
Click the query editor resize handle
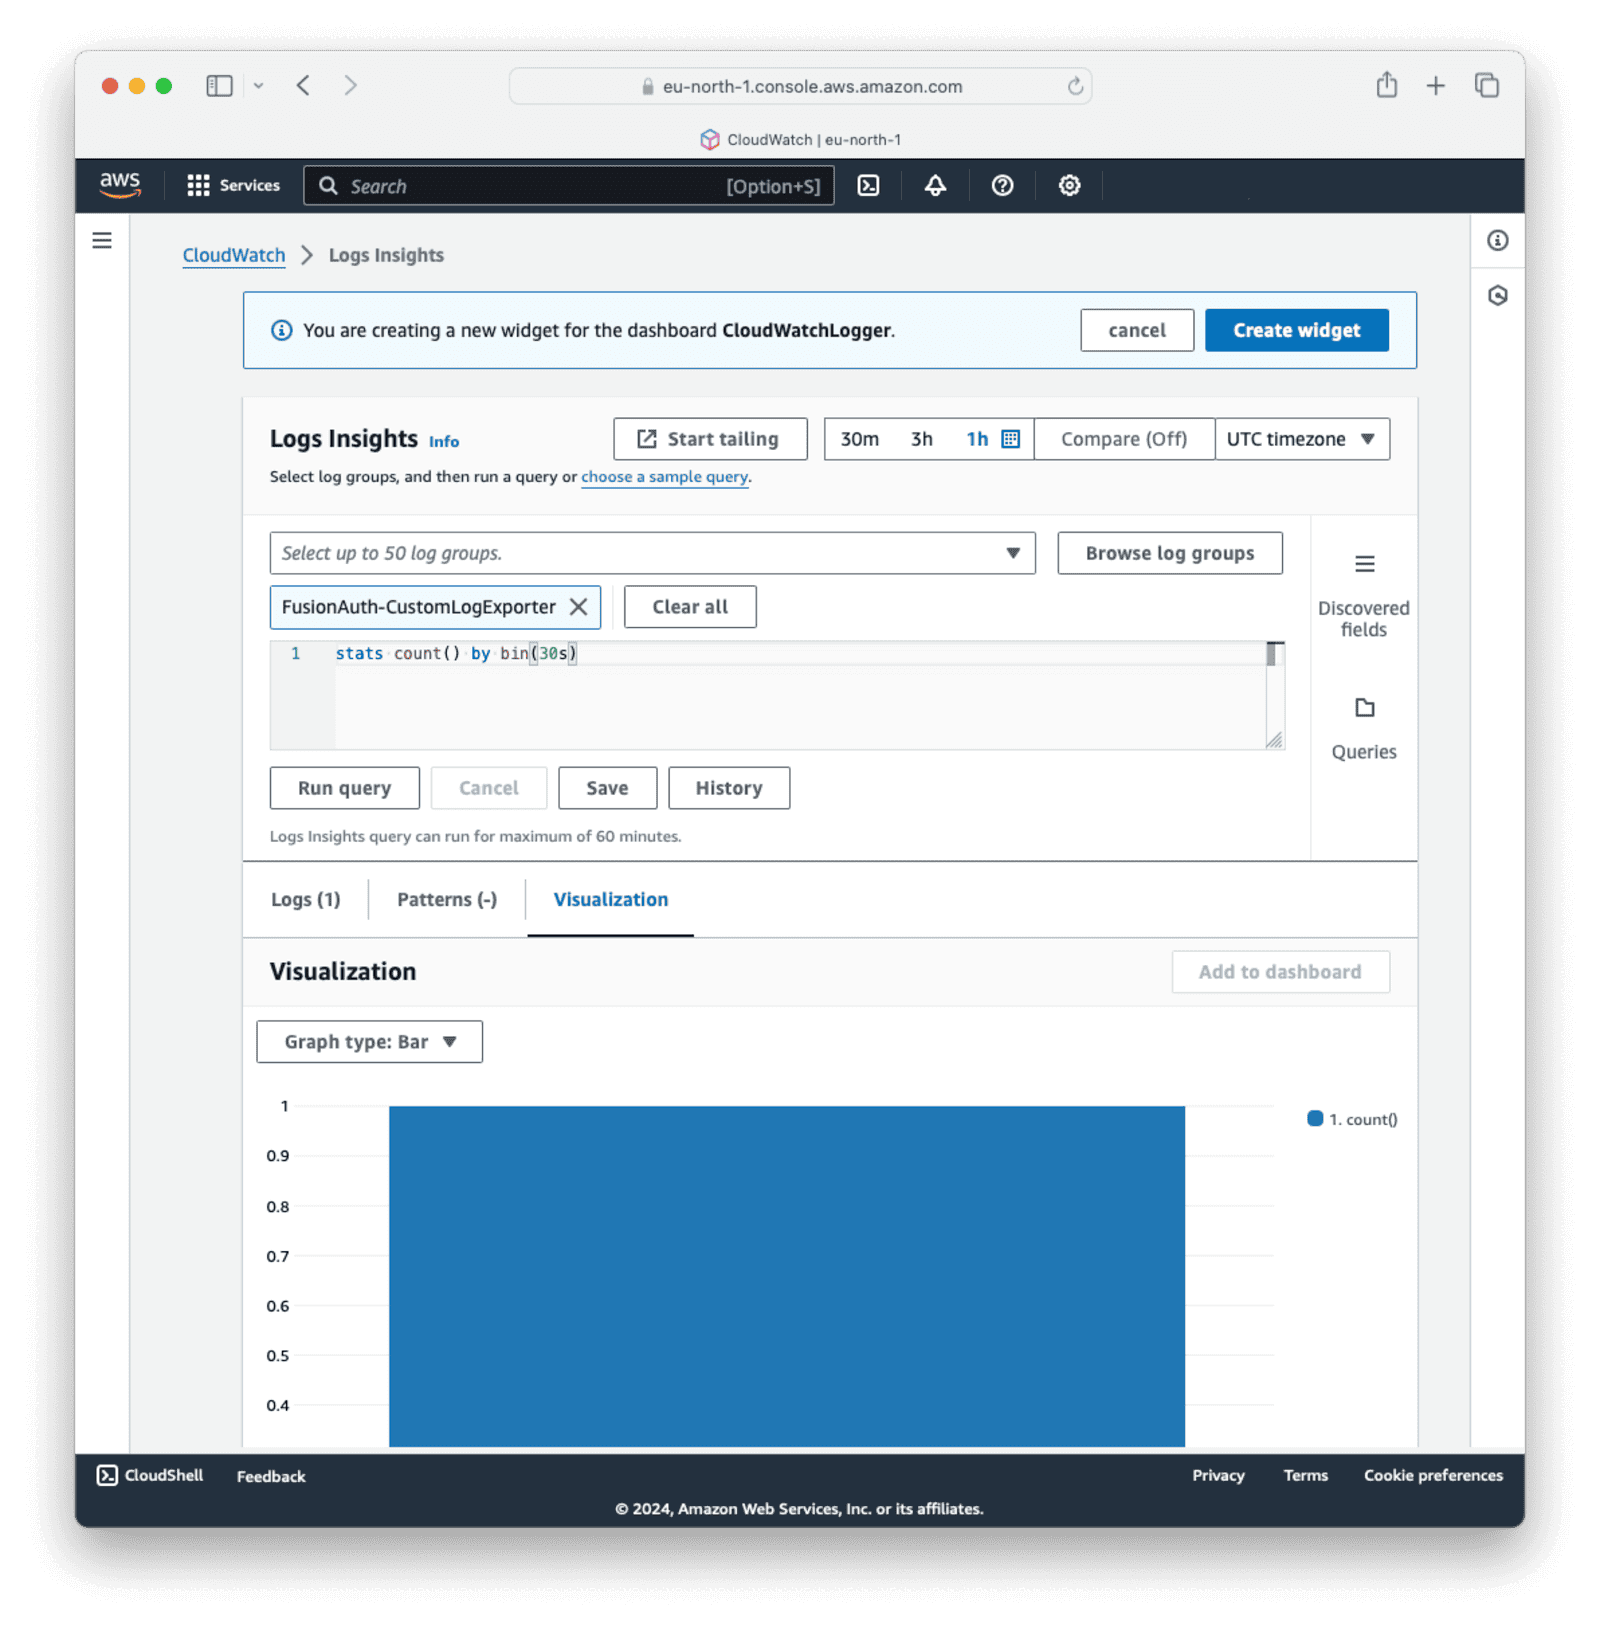click(1273, 740)
